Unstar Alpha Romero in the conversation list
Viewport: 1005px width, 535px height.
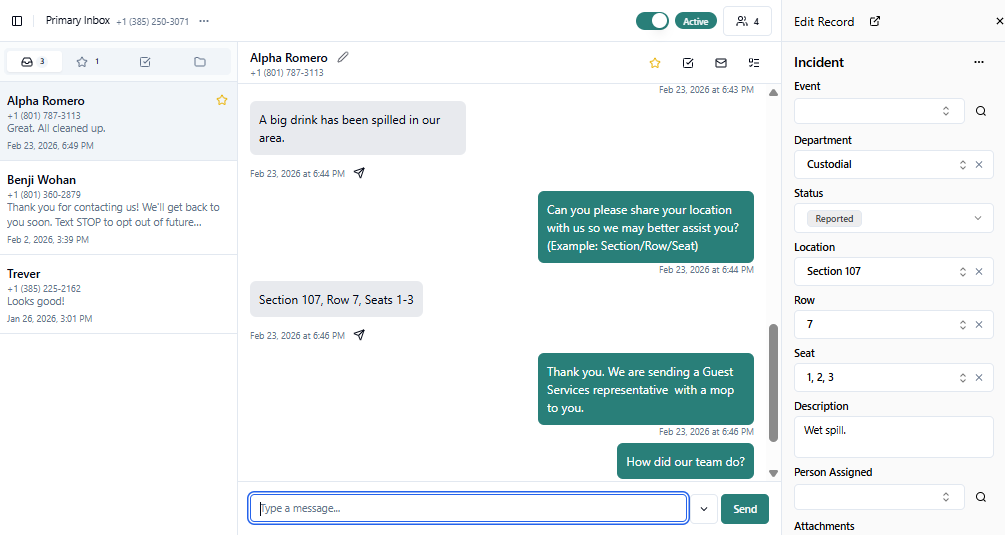[222, 100]
